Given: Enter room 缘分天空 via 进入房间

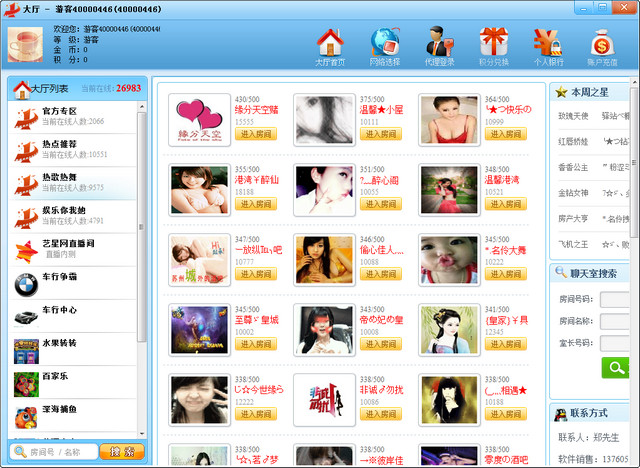Looking at the screenshot, I should [x=256, y=134].
